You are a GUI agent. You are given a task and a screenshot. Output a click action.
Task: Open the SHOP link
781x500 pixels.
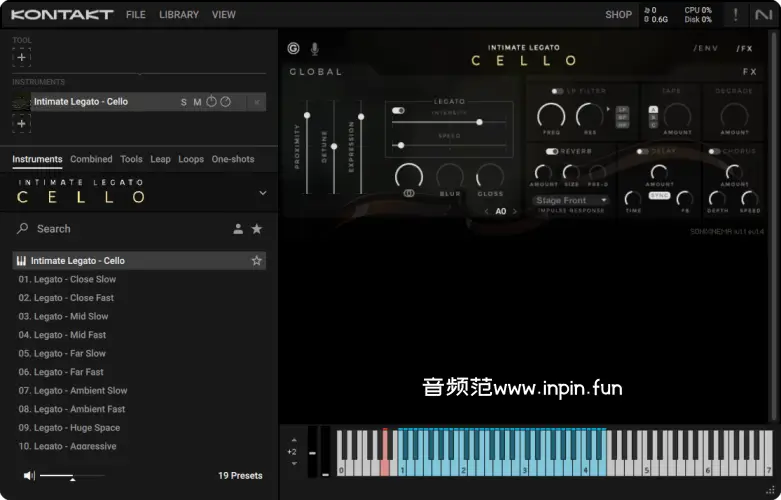point(618,15)
